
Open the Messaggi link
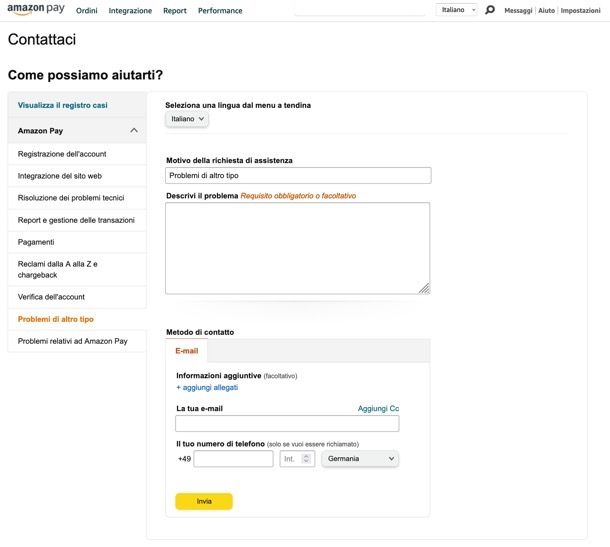click(518, 11)
